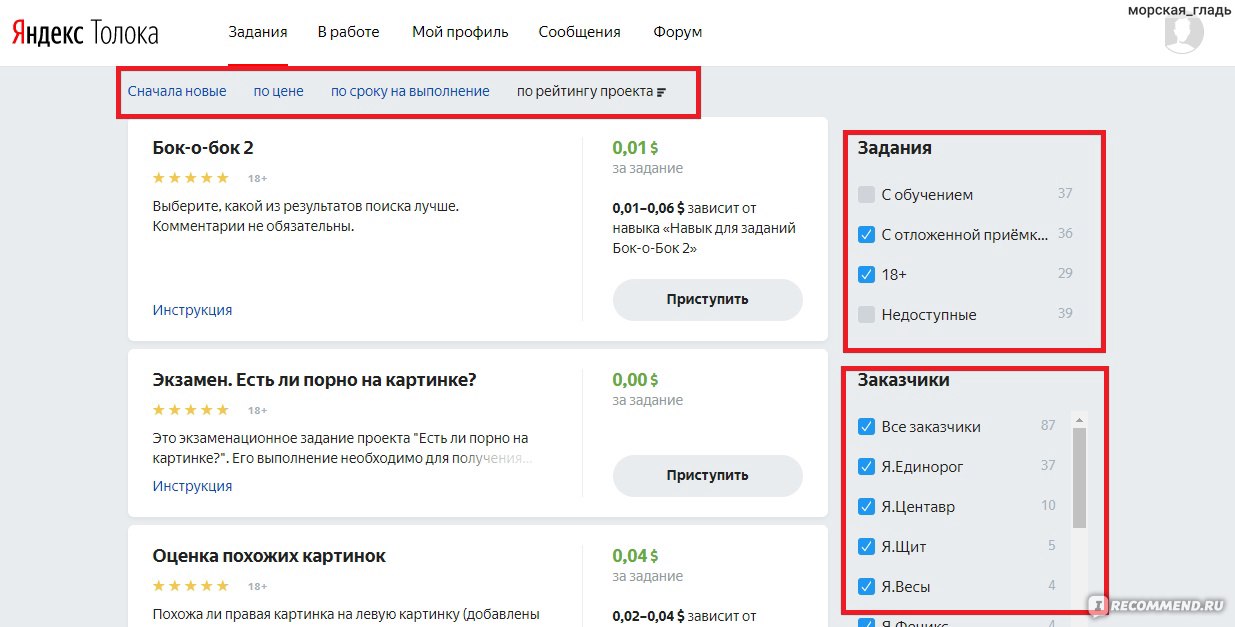Screen dimensions: 1235x627
Task: Deselect the Я.Центавр checkbox
Action: click(x=866, y=507)
